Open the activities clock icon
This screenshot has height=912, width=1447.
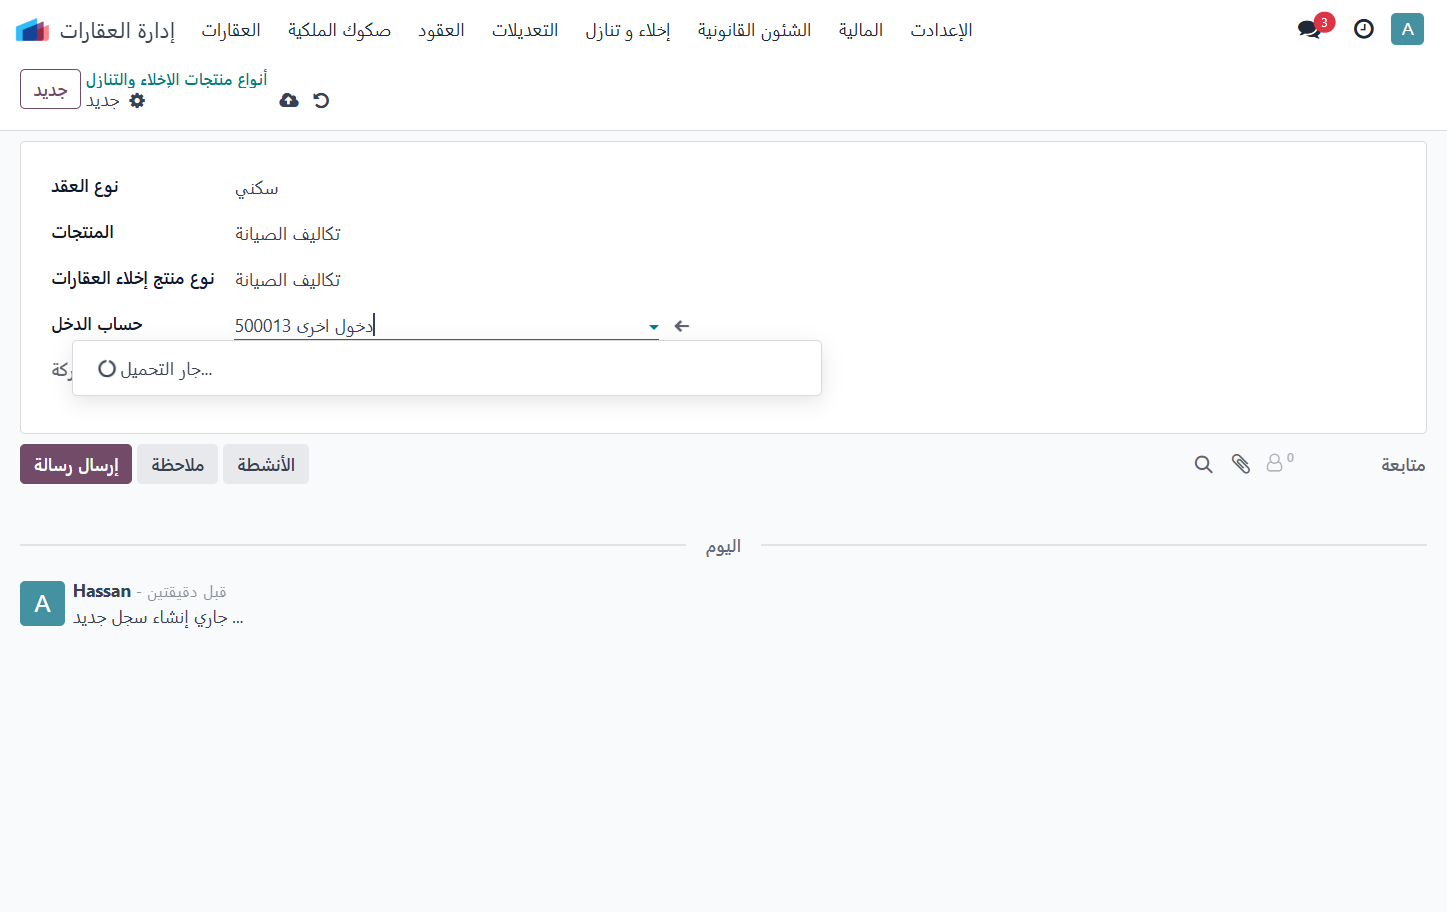1364,29
